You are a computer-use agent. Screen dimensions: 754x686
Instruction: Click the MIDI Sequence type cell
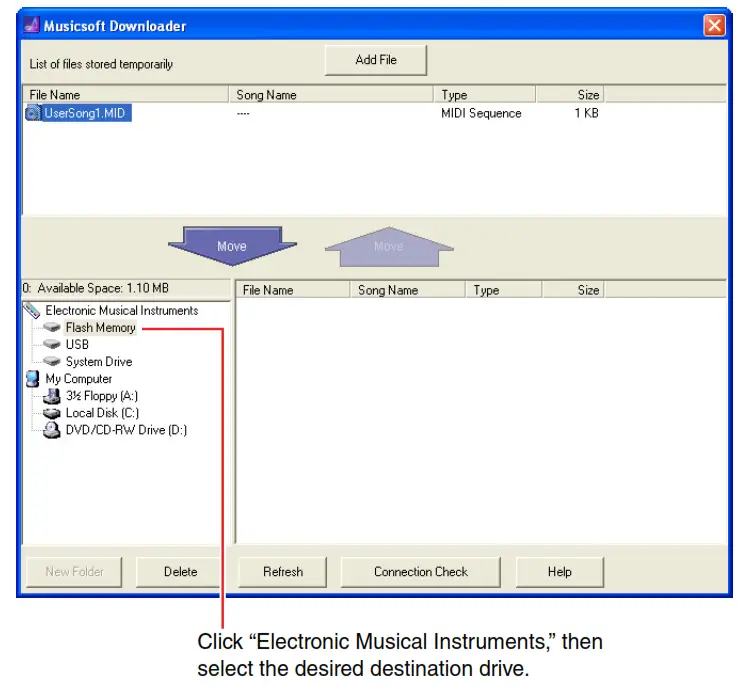click(481, 113)
